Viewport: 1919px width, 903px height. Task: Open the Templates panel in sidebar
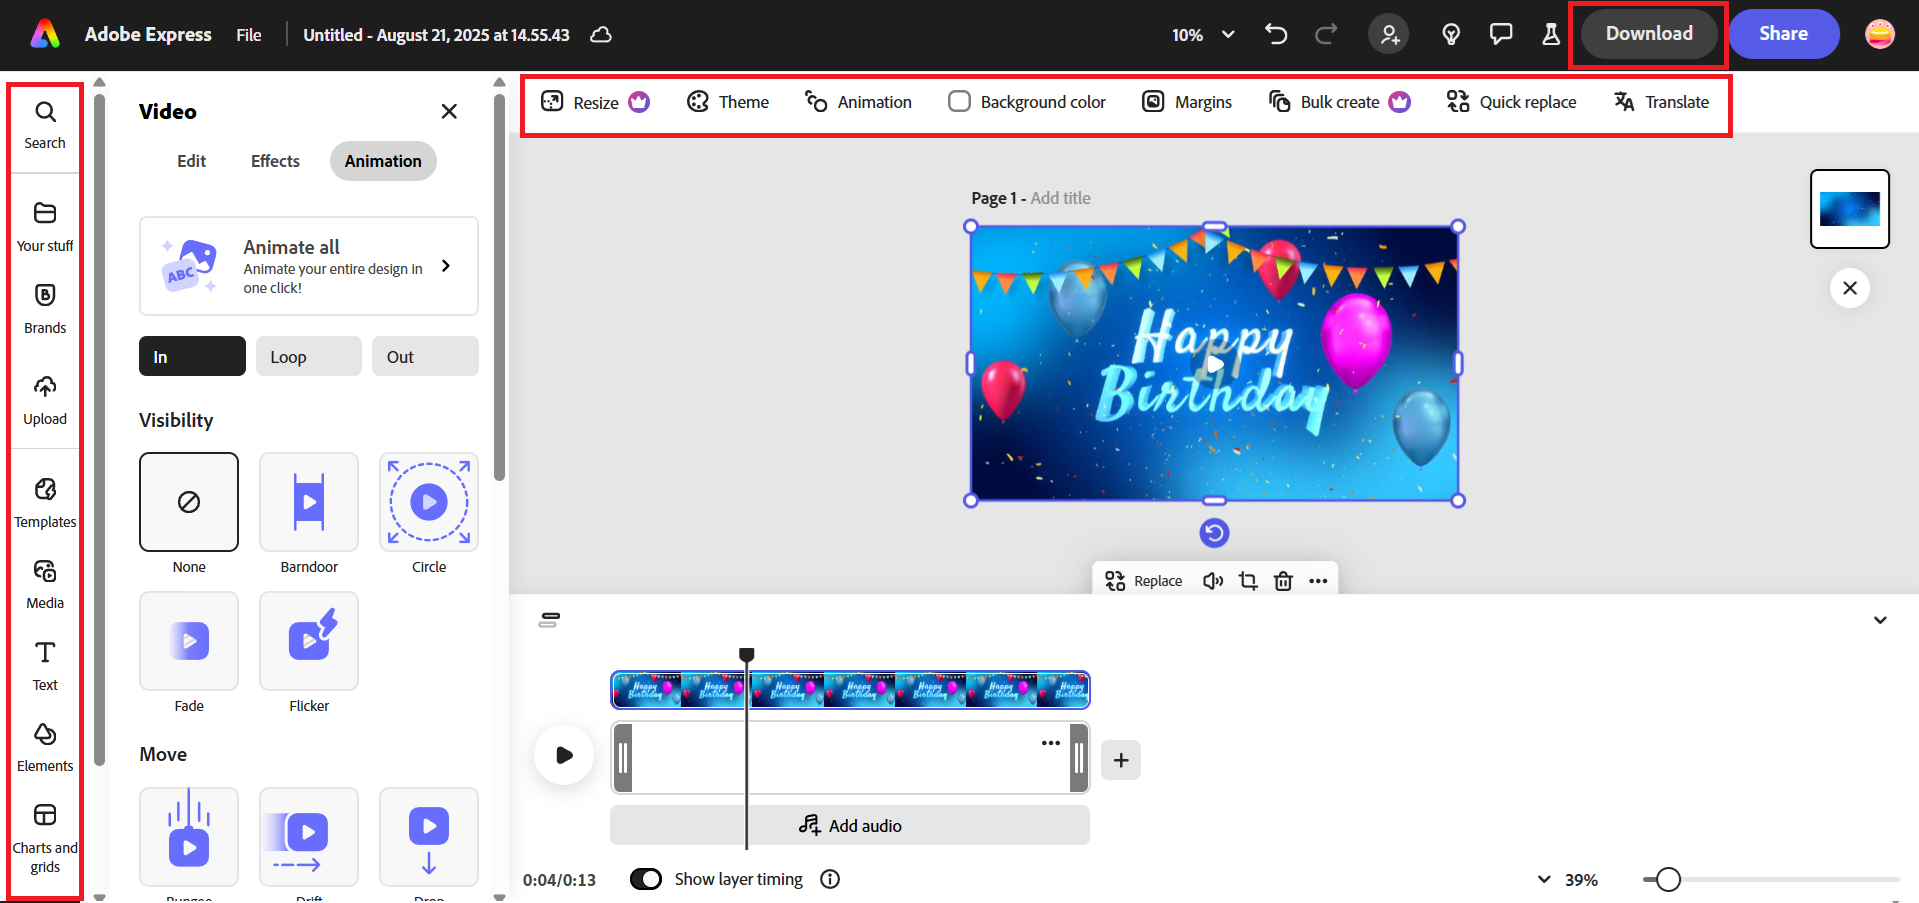click(45, 502)
